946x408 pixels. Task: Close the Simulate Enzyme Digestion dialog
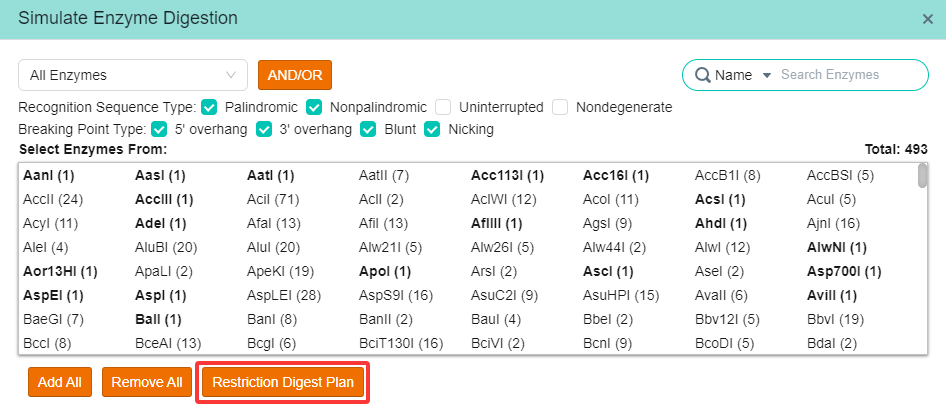point(928,19)
